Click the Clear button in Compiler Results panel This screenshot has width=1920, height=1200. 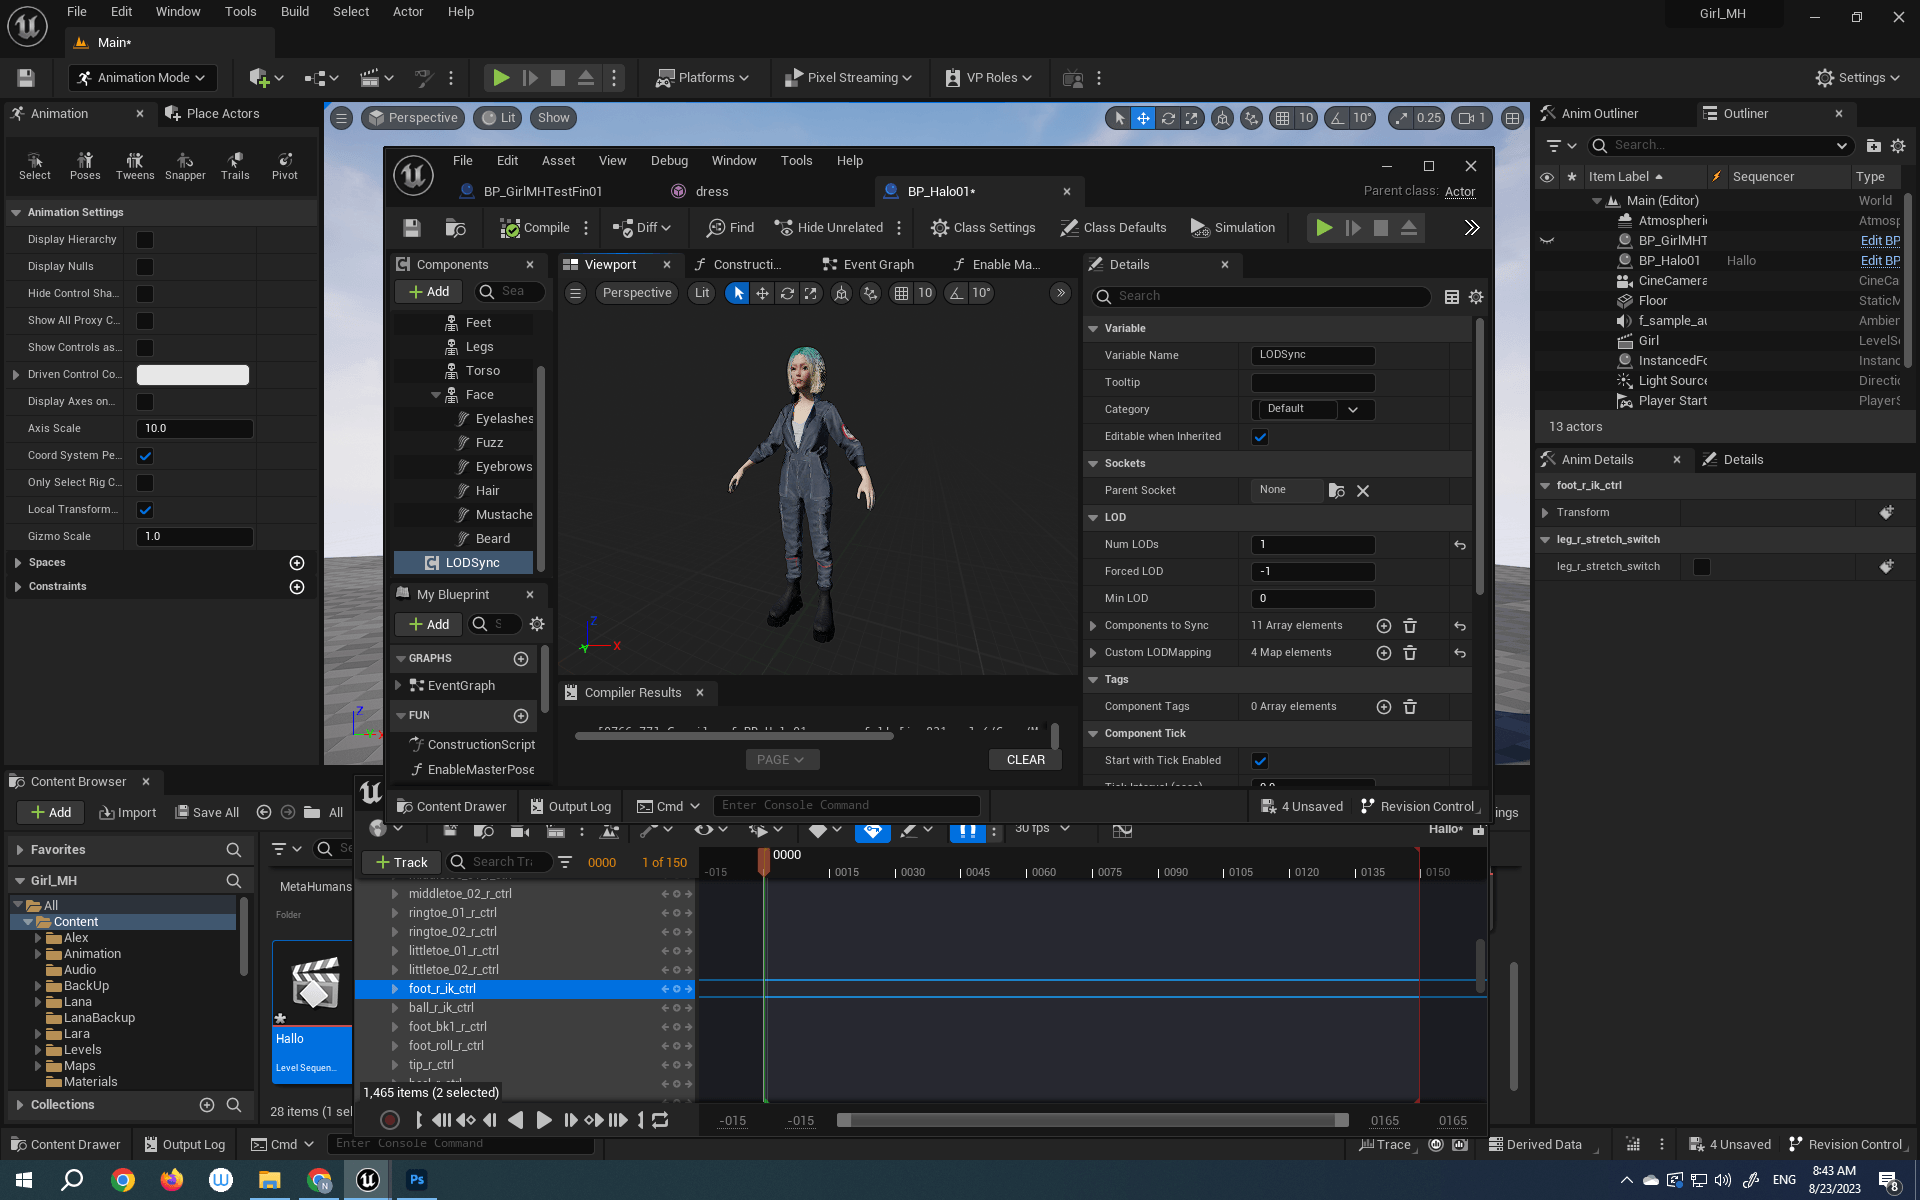click(x=1026, y=758)
